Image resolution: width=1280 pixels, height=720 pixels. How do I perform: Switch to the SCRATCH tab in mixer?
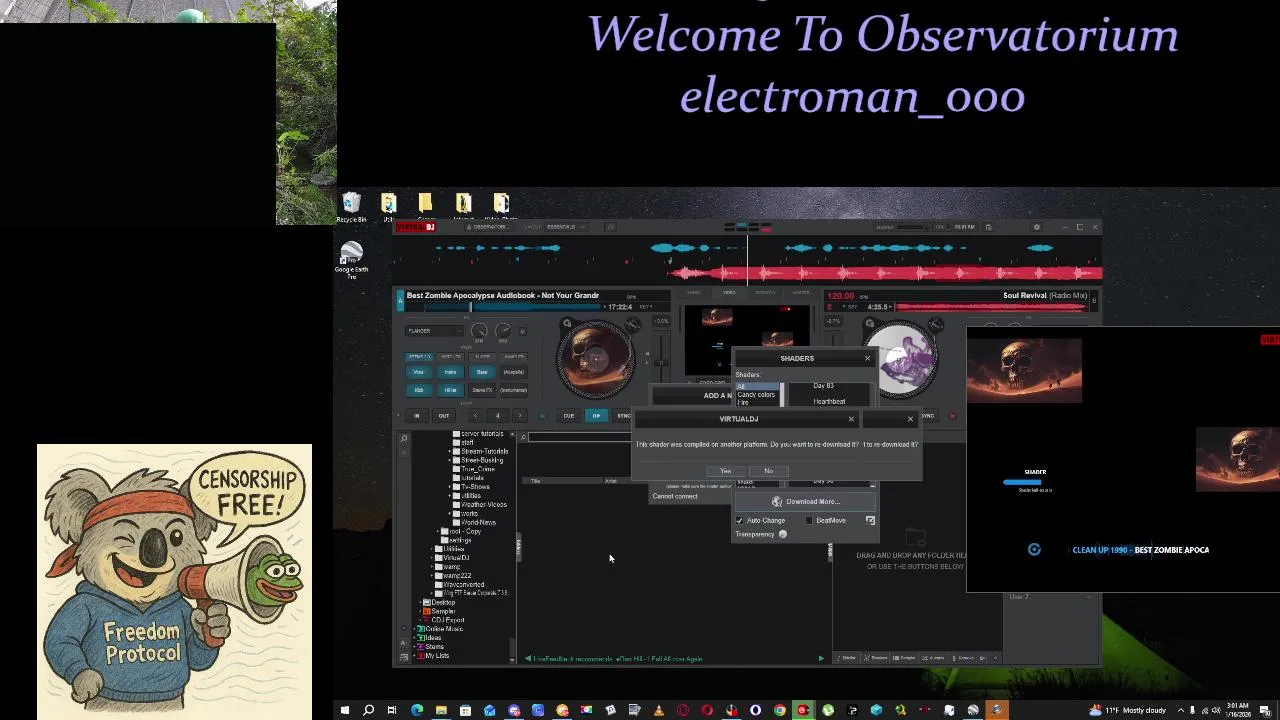[x=765, y=293]
